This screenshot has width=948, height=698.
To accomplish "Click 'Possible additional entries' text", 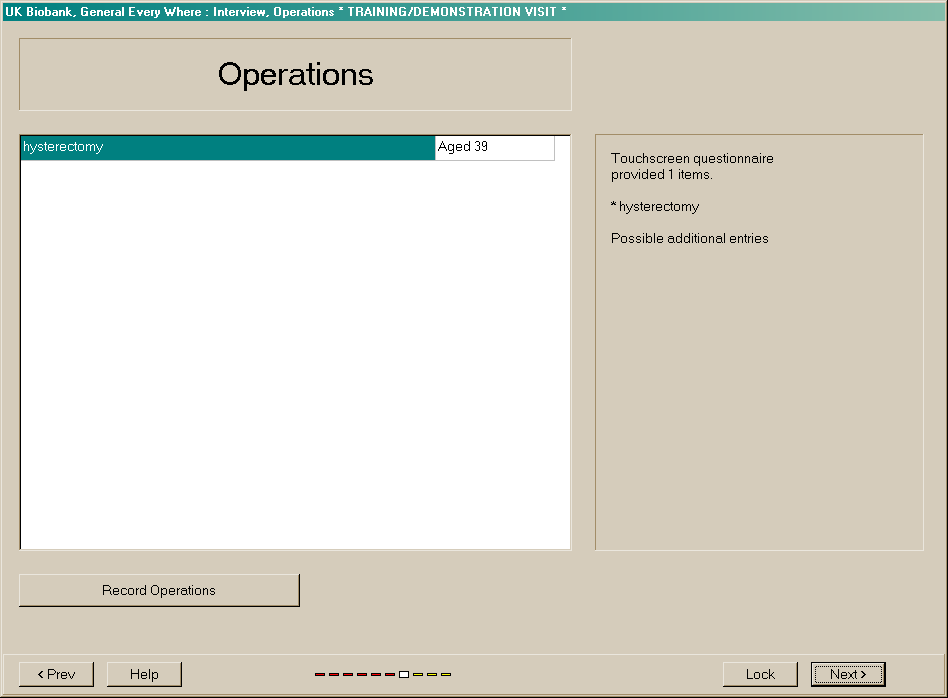I will [x=689, y=239].
